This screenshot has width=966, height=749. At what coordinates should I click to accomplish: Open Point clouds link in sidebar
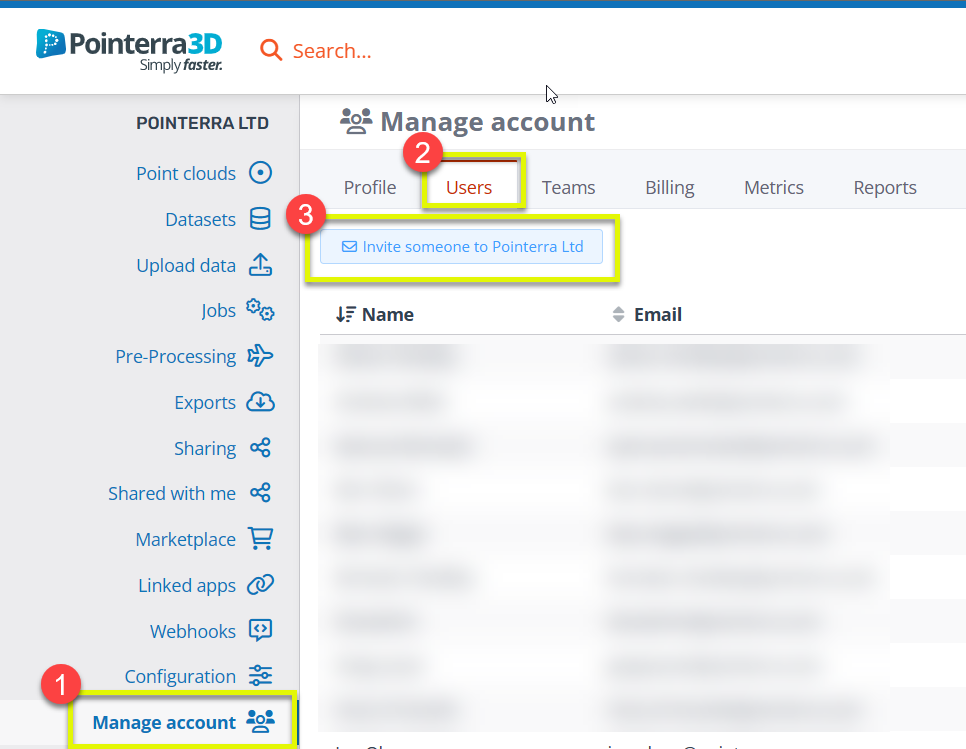click(186, 173)
